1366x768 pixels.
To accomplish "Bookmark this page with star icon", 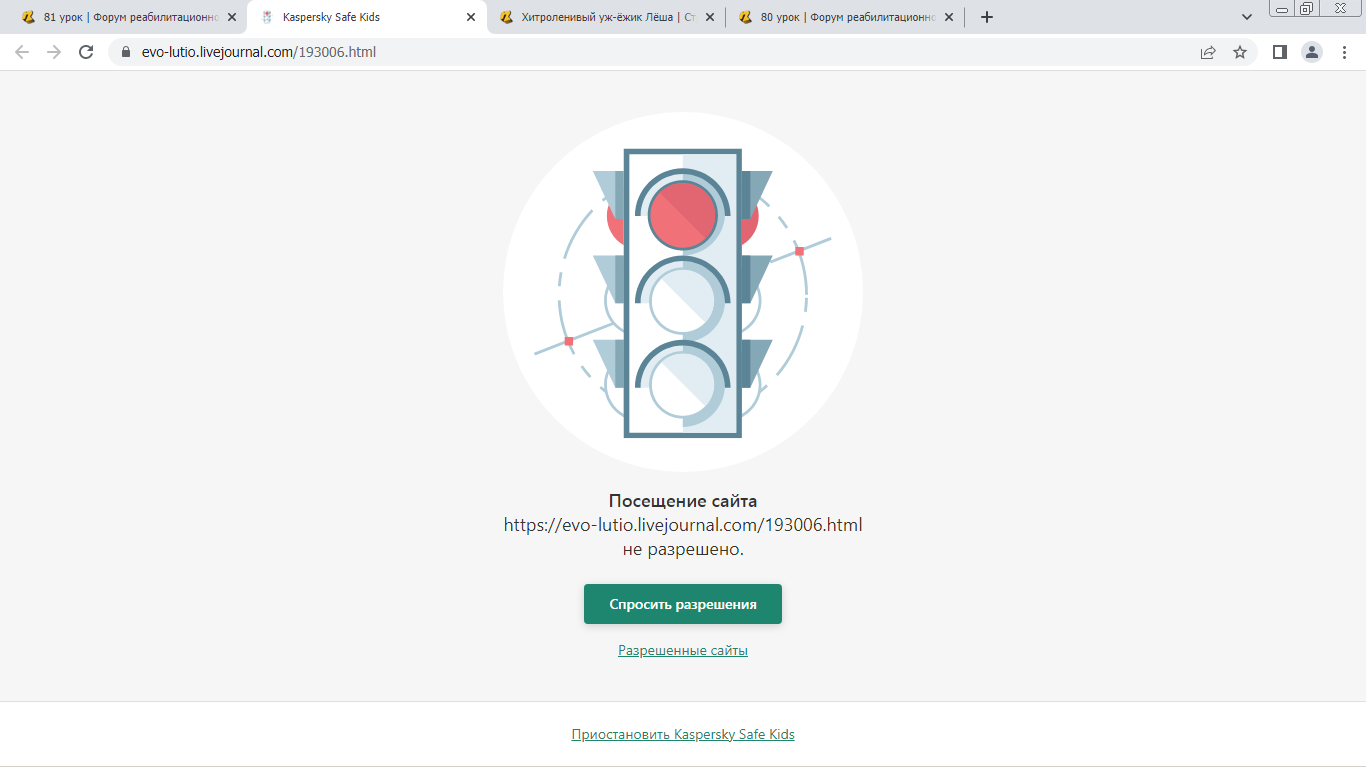I will tap(1240, 52).
